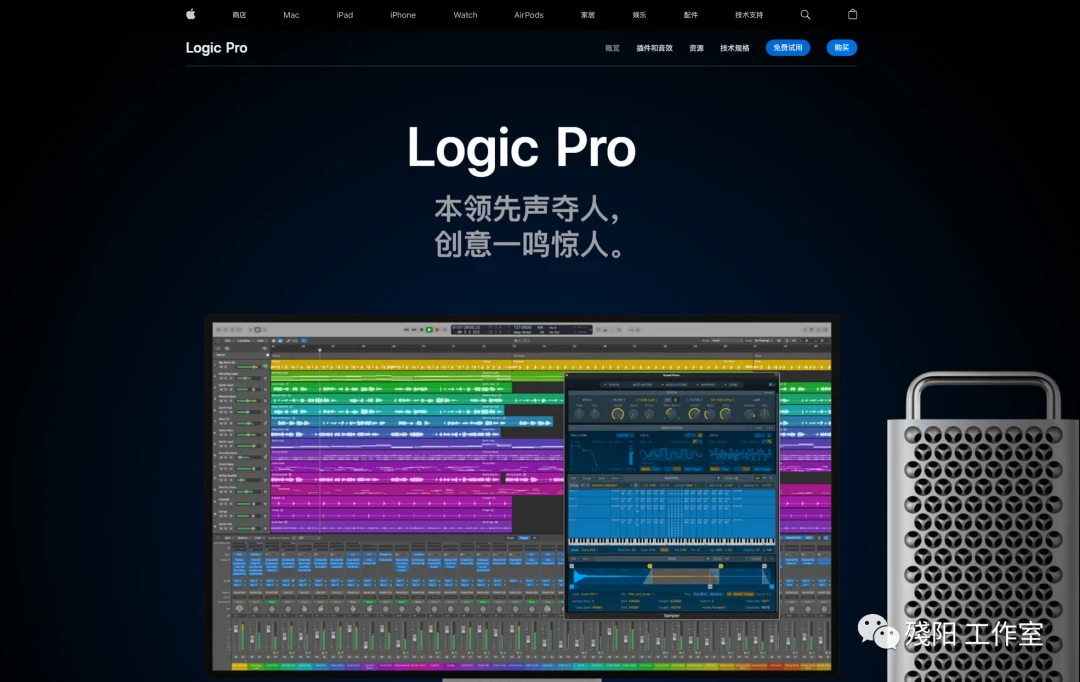
Task: Open the Apple logo home link
Action: click(191, 14)
